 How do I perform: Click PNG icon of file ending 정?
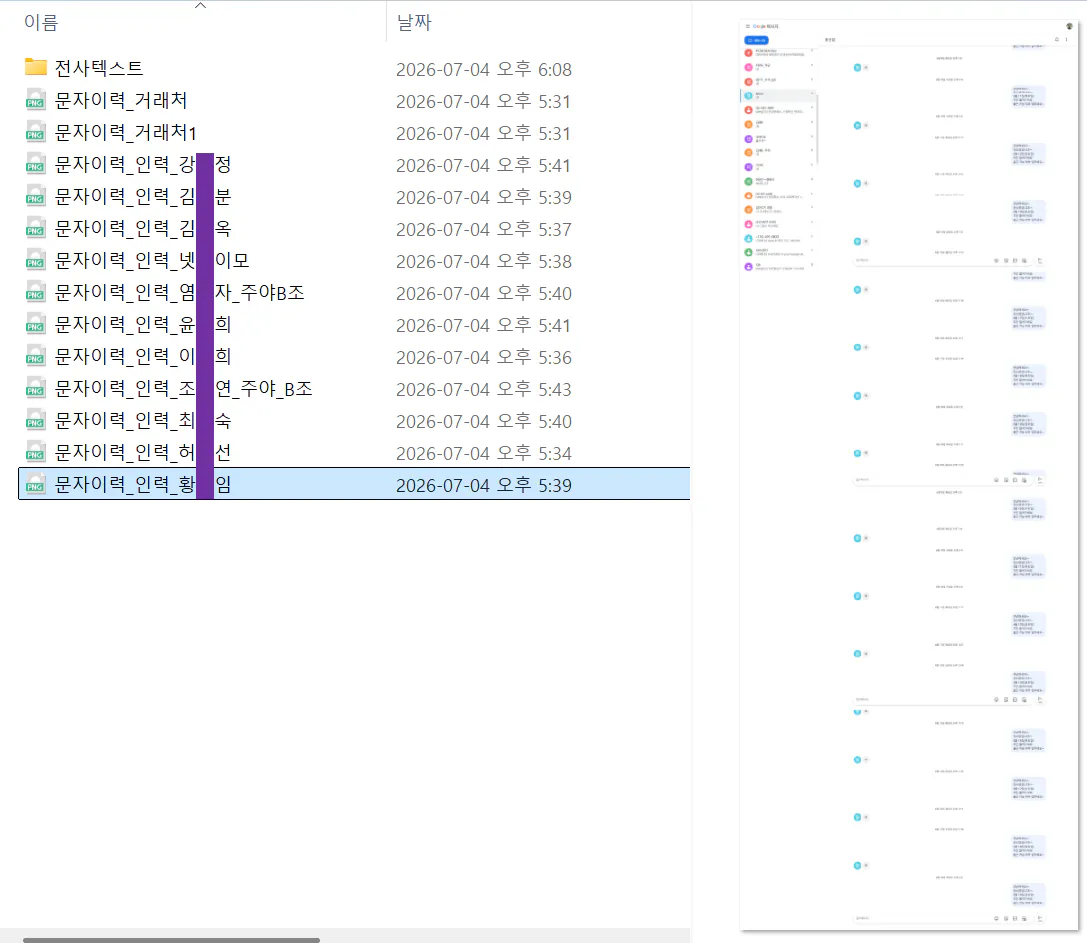coord(35,164)
